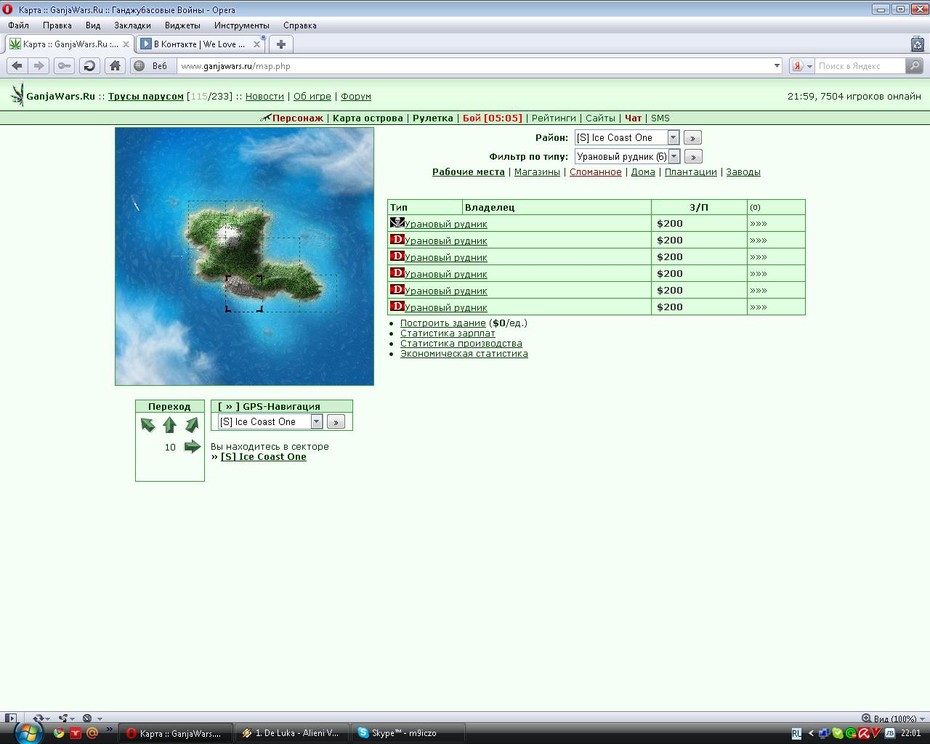Click the Home icon in address bar row
Viewport: 930px width, 744px height.
[x=115, y=66]
